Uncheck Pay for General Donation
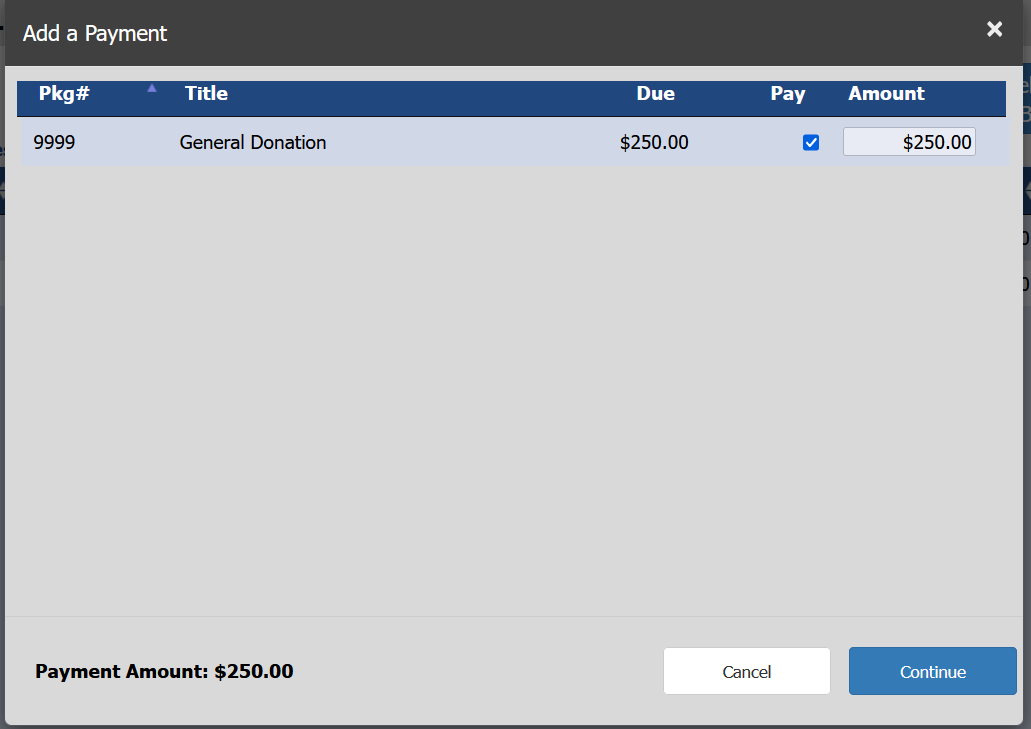This screenshot has width=1031, height=729. 811,142
